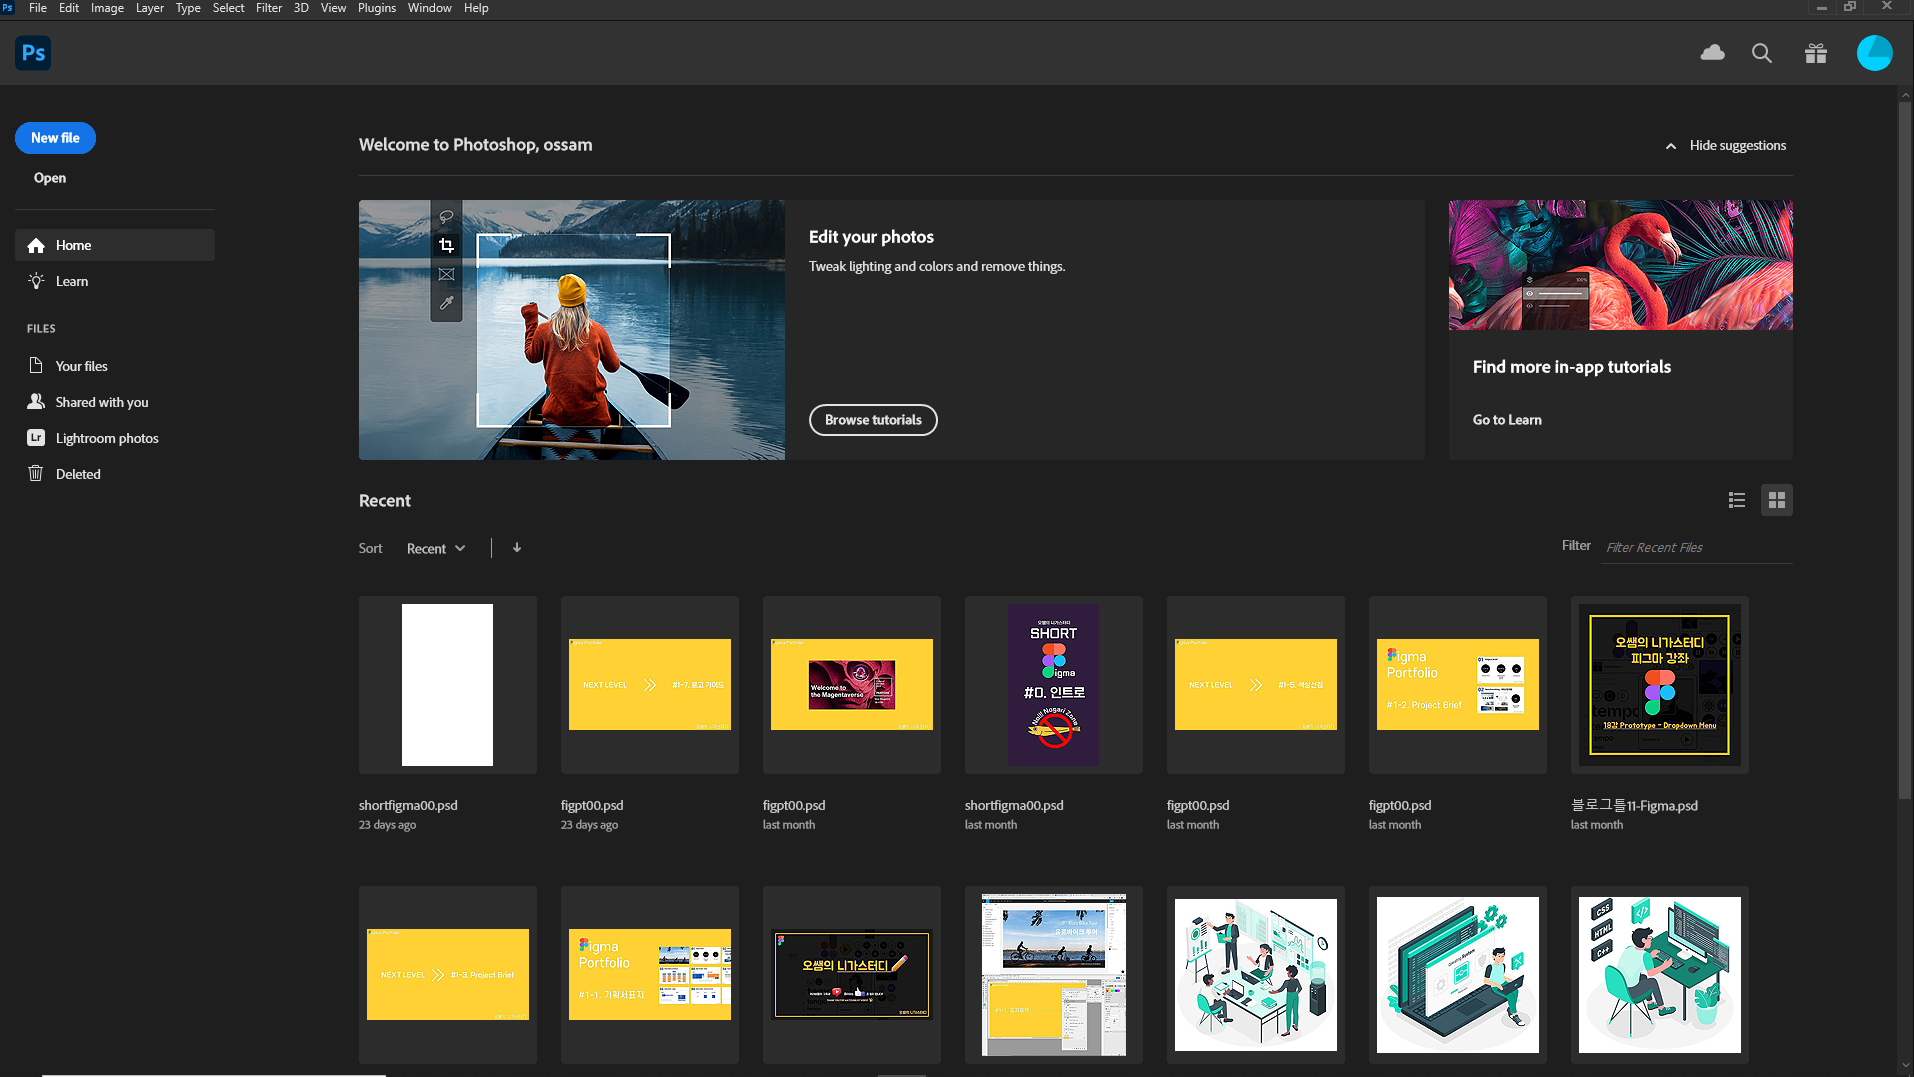Click the New file button
This screenshot has width=1914, height=1077.
click(x=55, y=138)
